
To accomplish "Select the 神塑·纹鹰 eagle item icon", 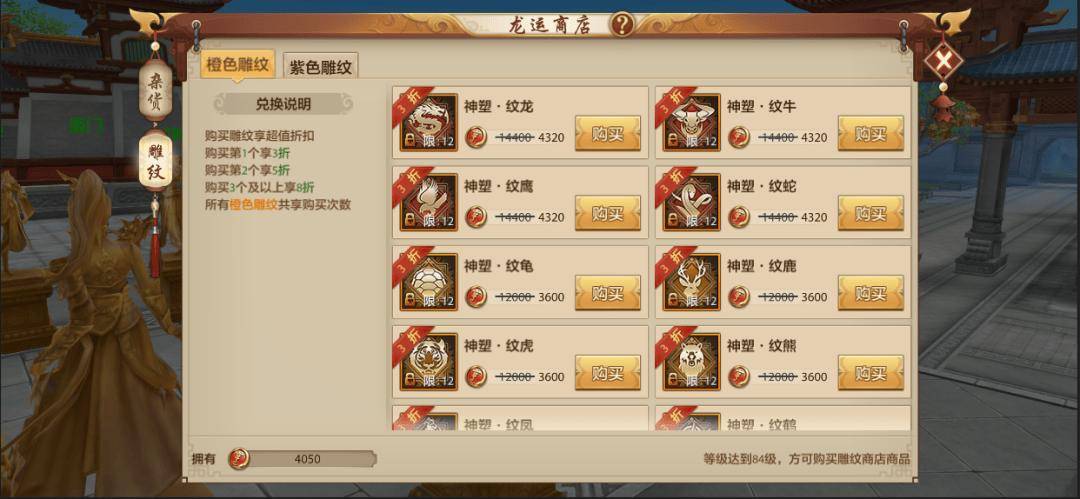I will click(428, 202).
